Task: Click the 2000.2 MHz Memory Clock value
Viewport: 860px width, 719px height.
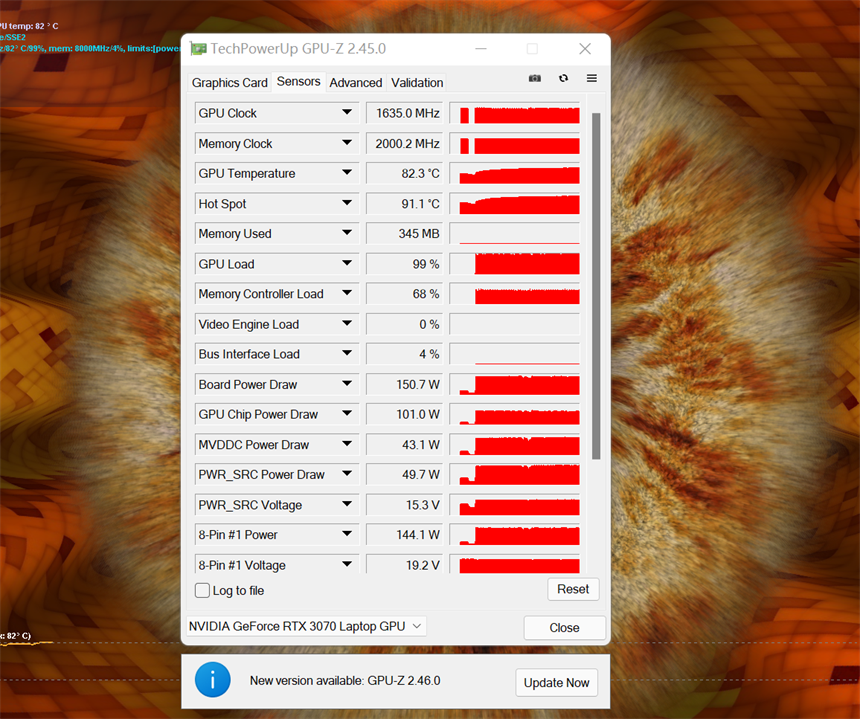Action: coord(405,143)
